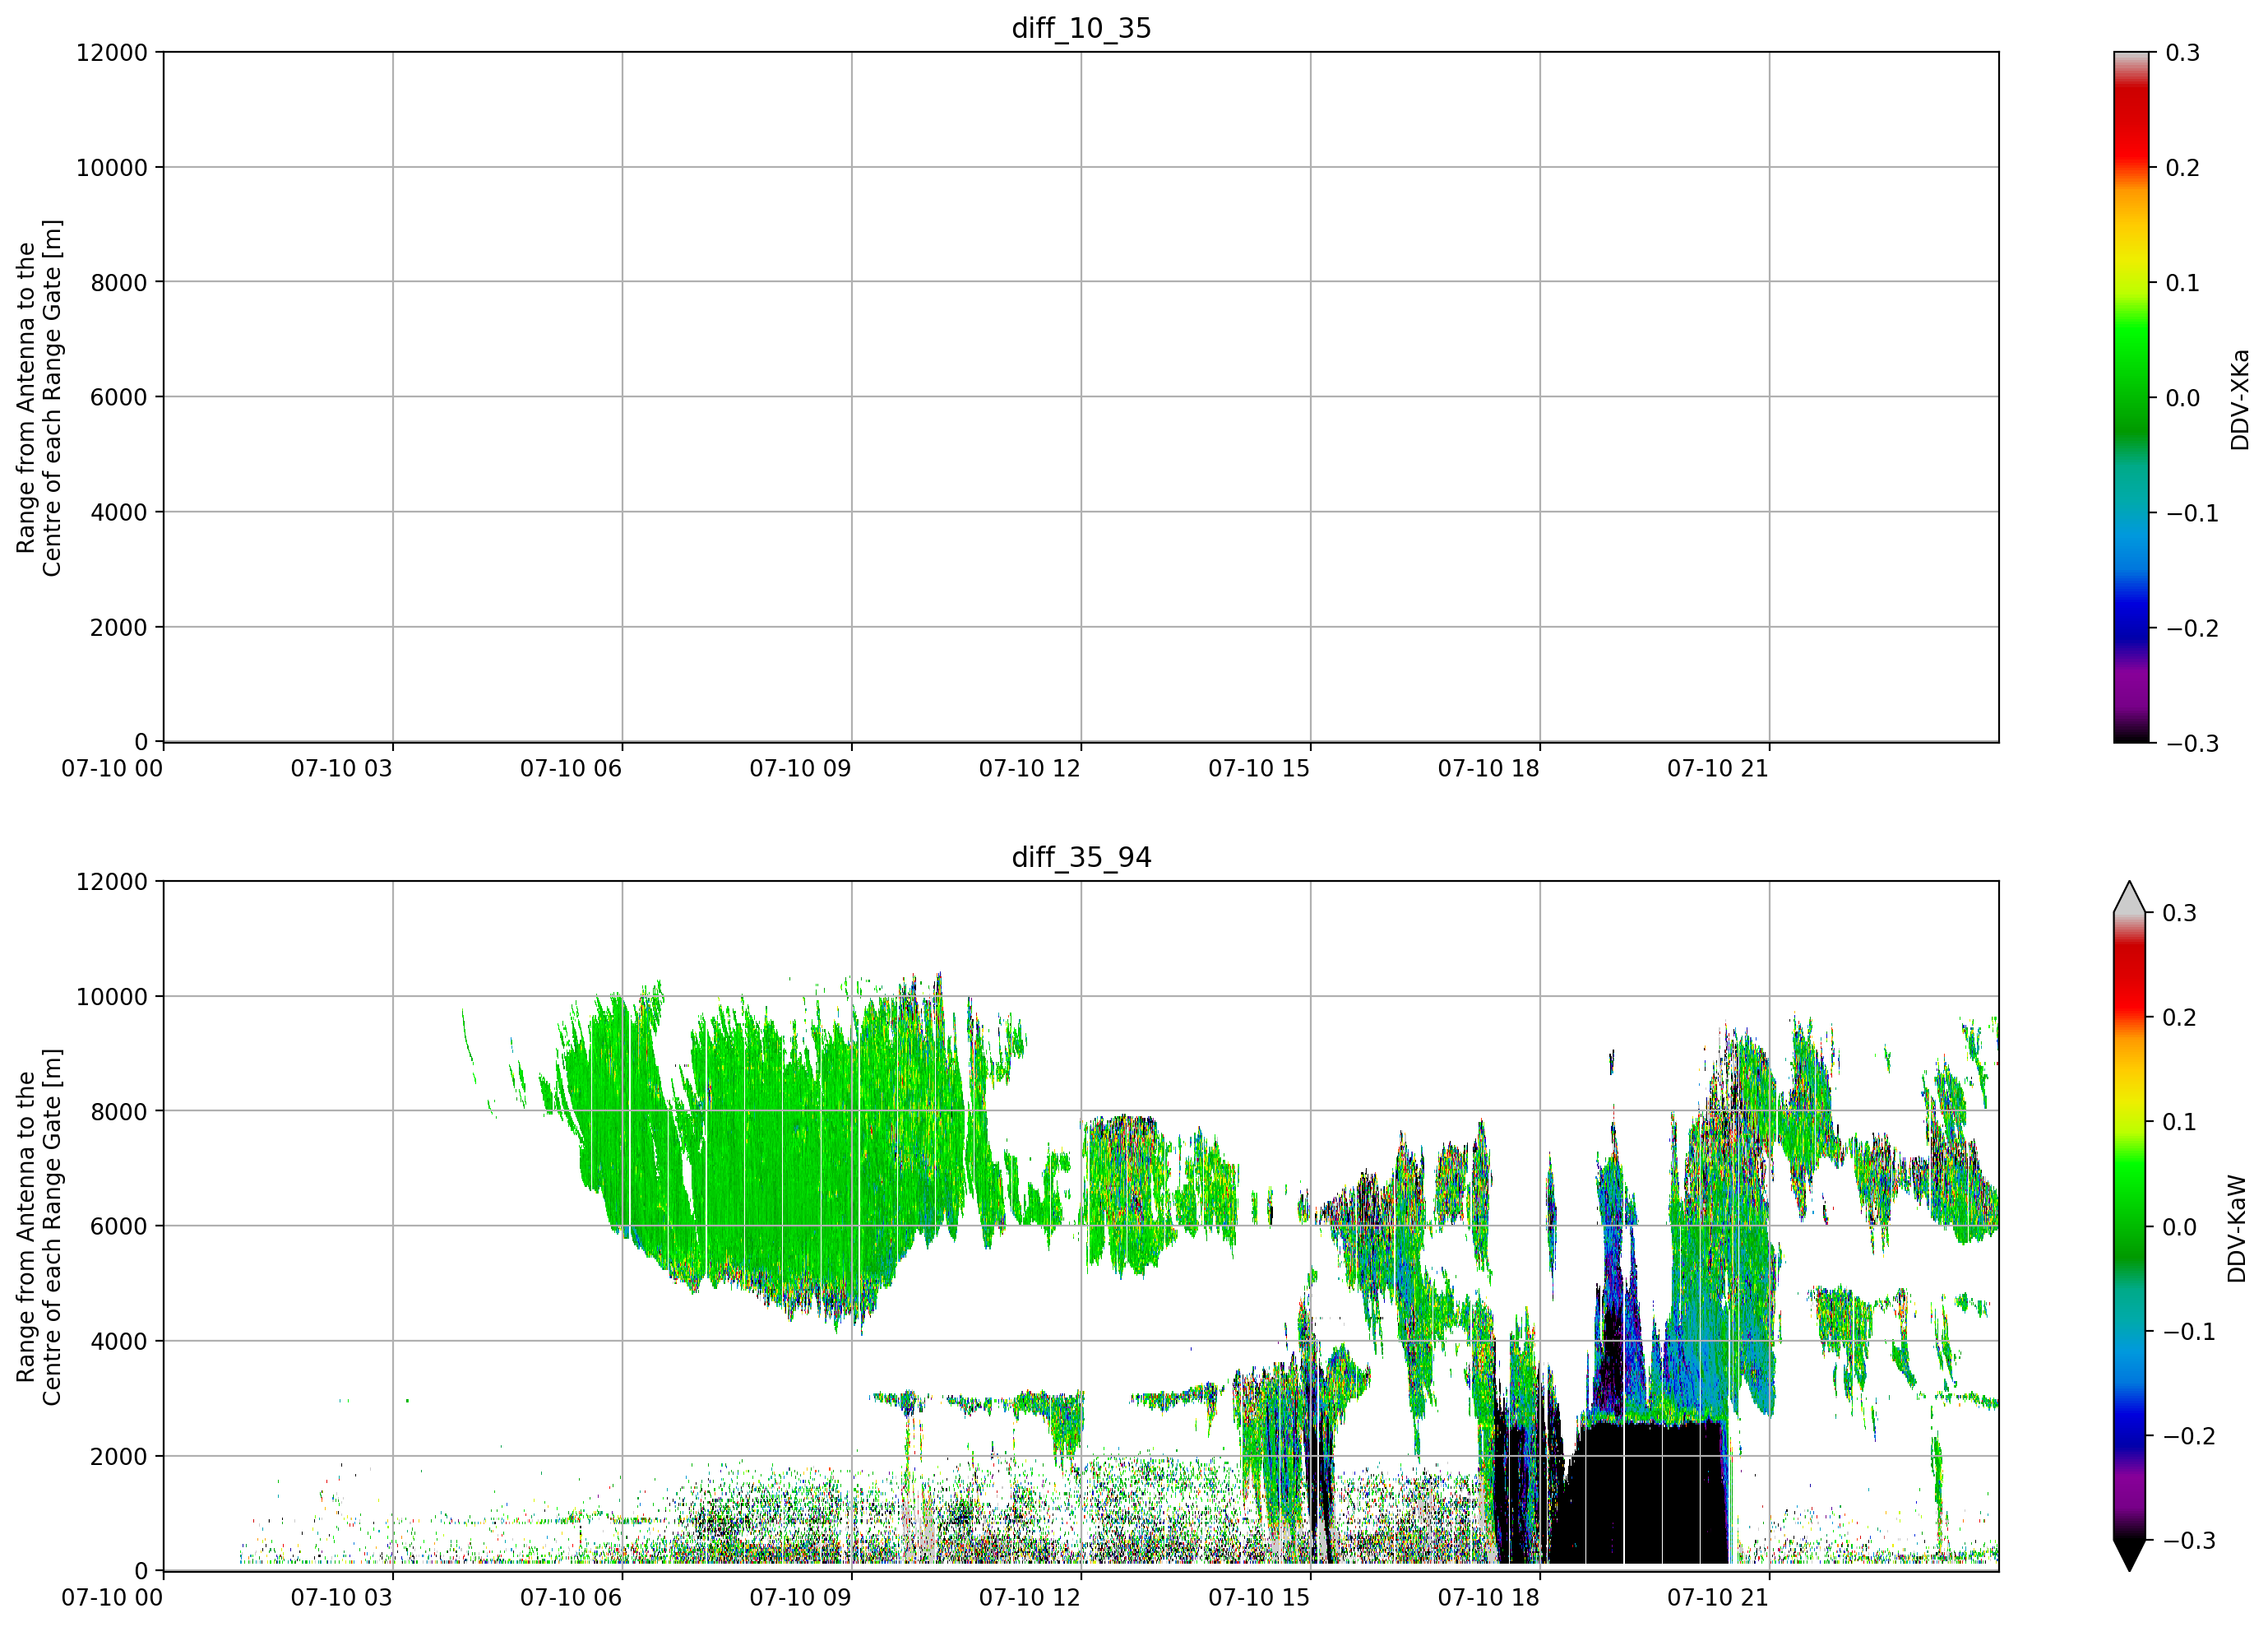Click the 07-10 09 x-tick under the diff_10_35 plot
Image resolution: width=2268 pixels, height=1627 pixels.
[801, 769]
